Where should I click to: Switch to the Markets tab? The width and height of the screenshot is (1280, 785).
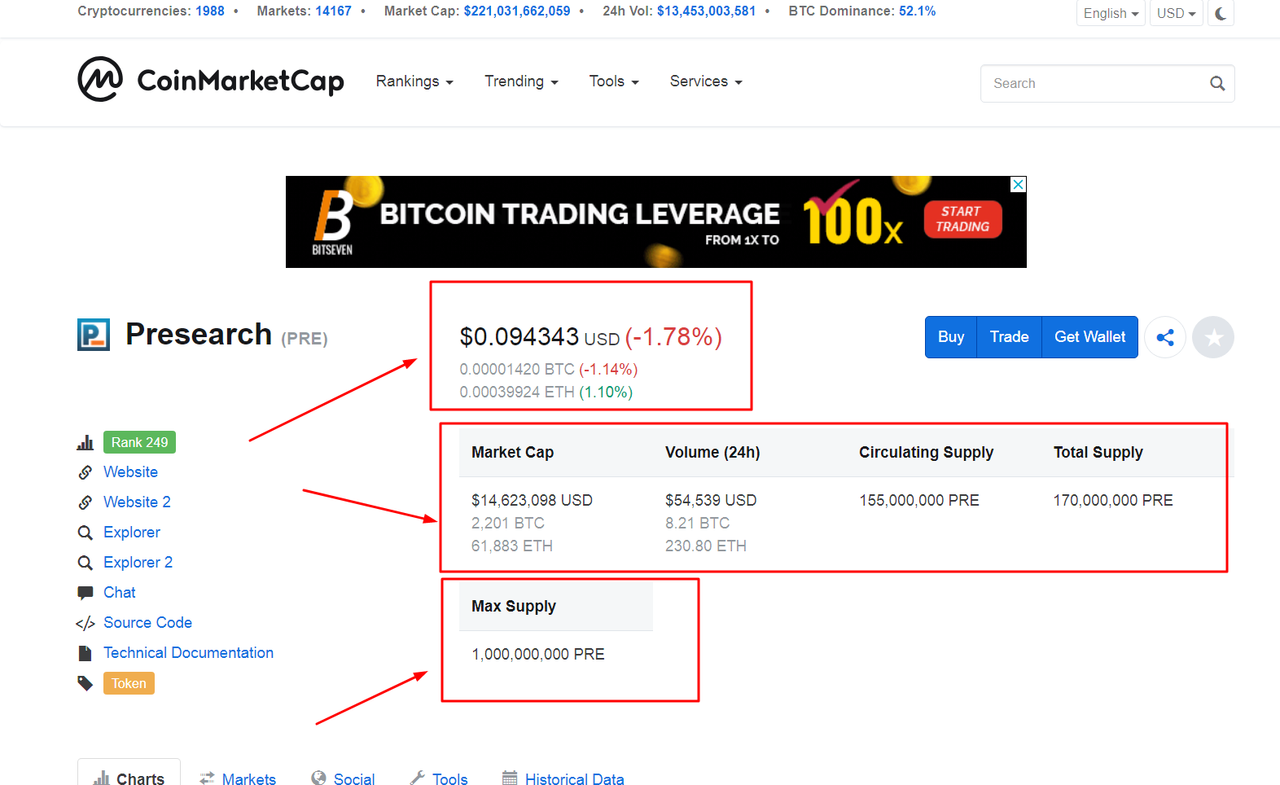238,778
